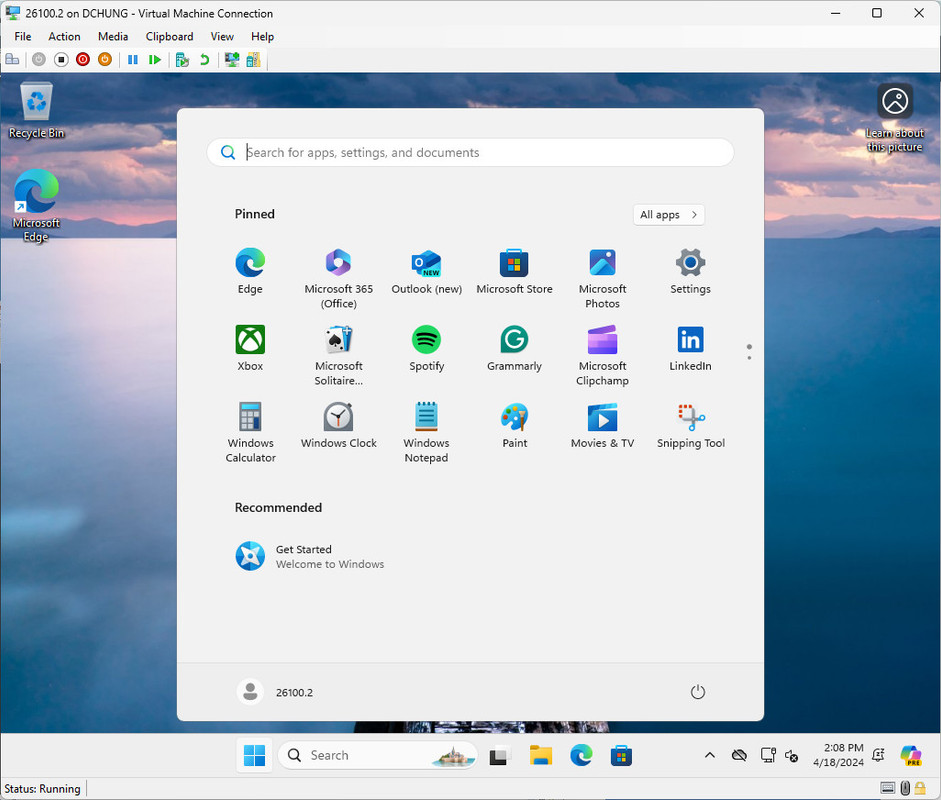Viewport: 941px width, 800px height.
Task: Click the Turn Off VM stop icon
Action: (61, 59)
